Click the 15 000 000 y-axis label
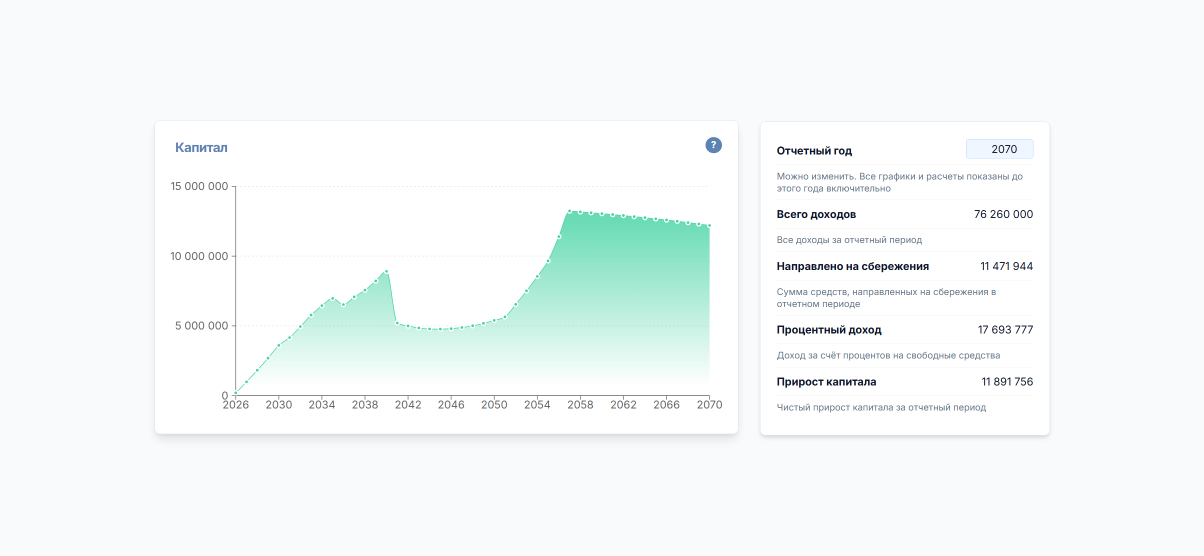1204x556 pixels. (x=199, y=186)
